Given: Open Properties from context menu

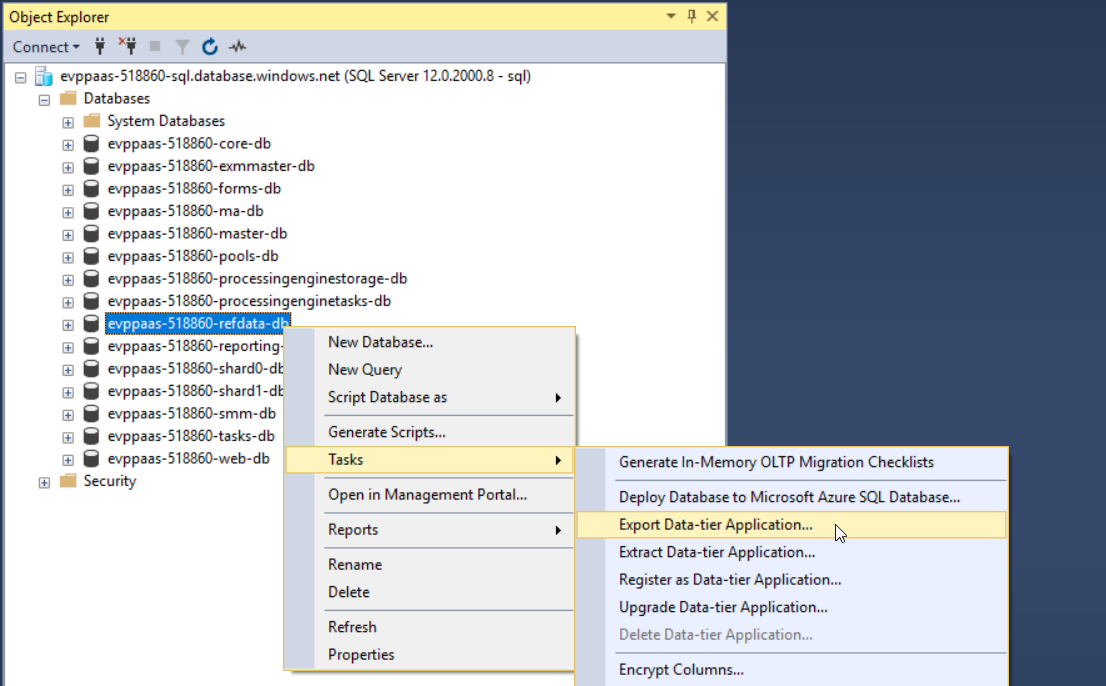Looking at the screenshot, I should pyautogui.click(x=430, y=654).
